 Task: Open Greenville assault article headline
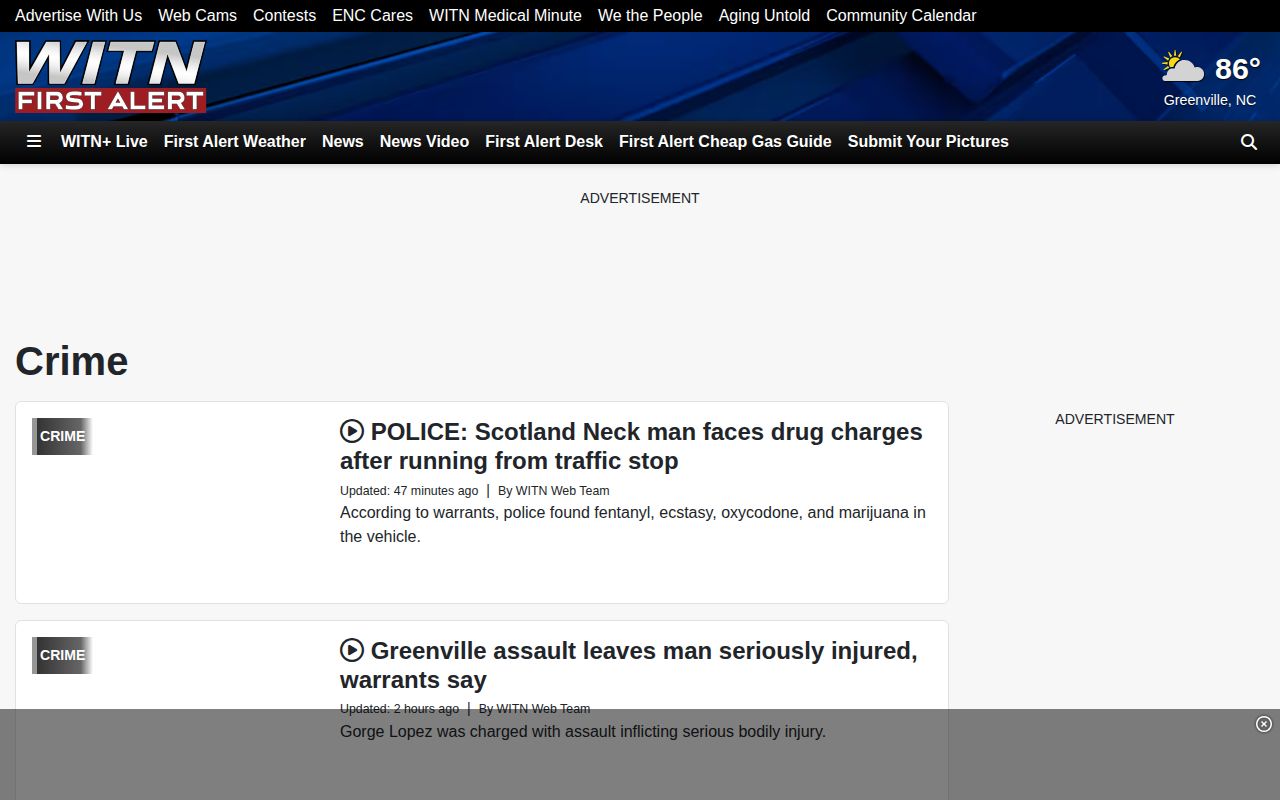[628, 665]
